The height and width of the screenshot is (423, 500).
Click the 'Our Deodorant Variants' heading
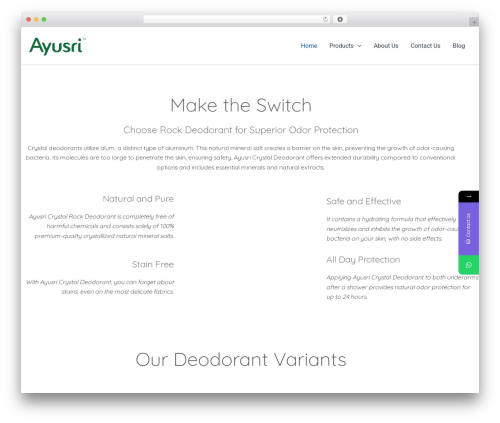241,360
